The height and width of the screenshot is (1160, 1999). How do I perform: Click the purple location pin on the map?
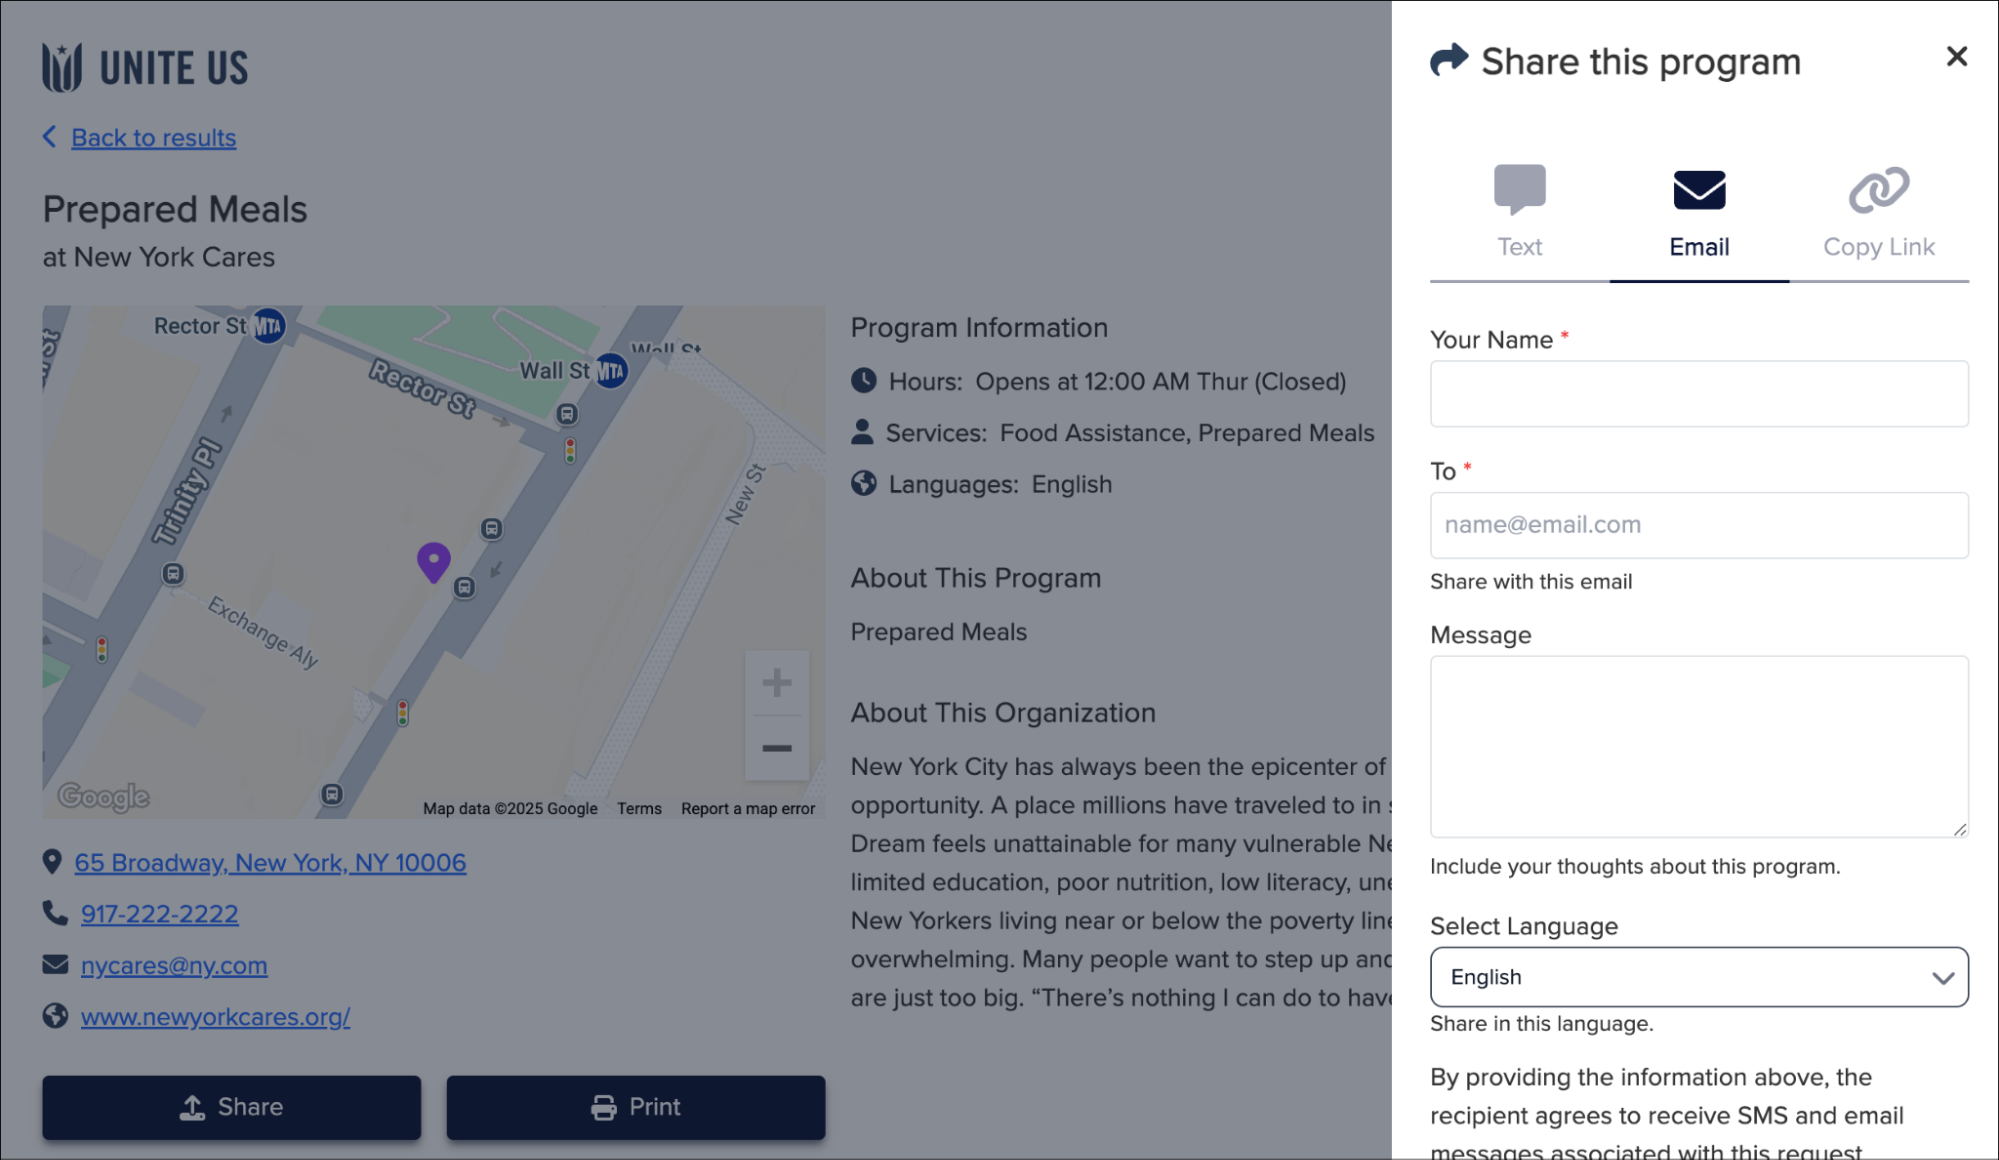coord(433,560)
